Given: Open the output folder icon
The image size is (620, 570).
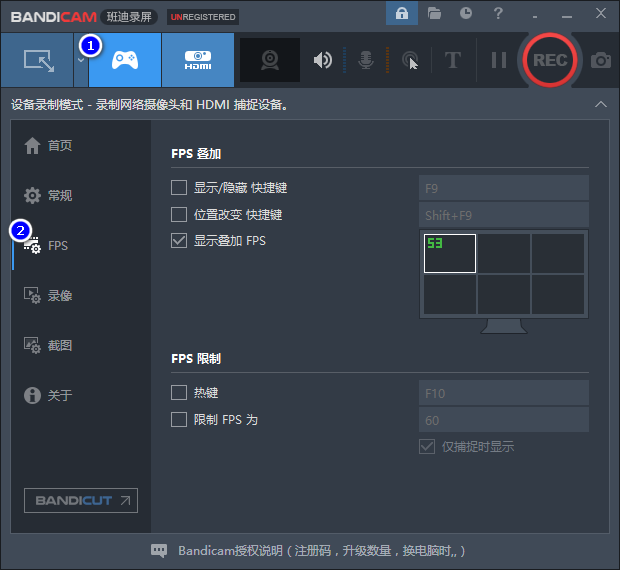Looking at the screenshot, I should [434, 13].
